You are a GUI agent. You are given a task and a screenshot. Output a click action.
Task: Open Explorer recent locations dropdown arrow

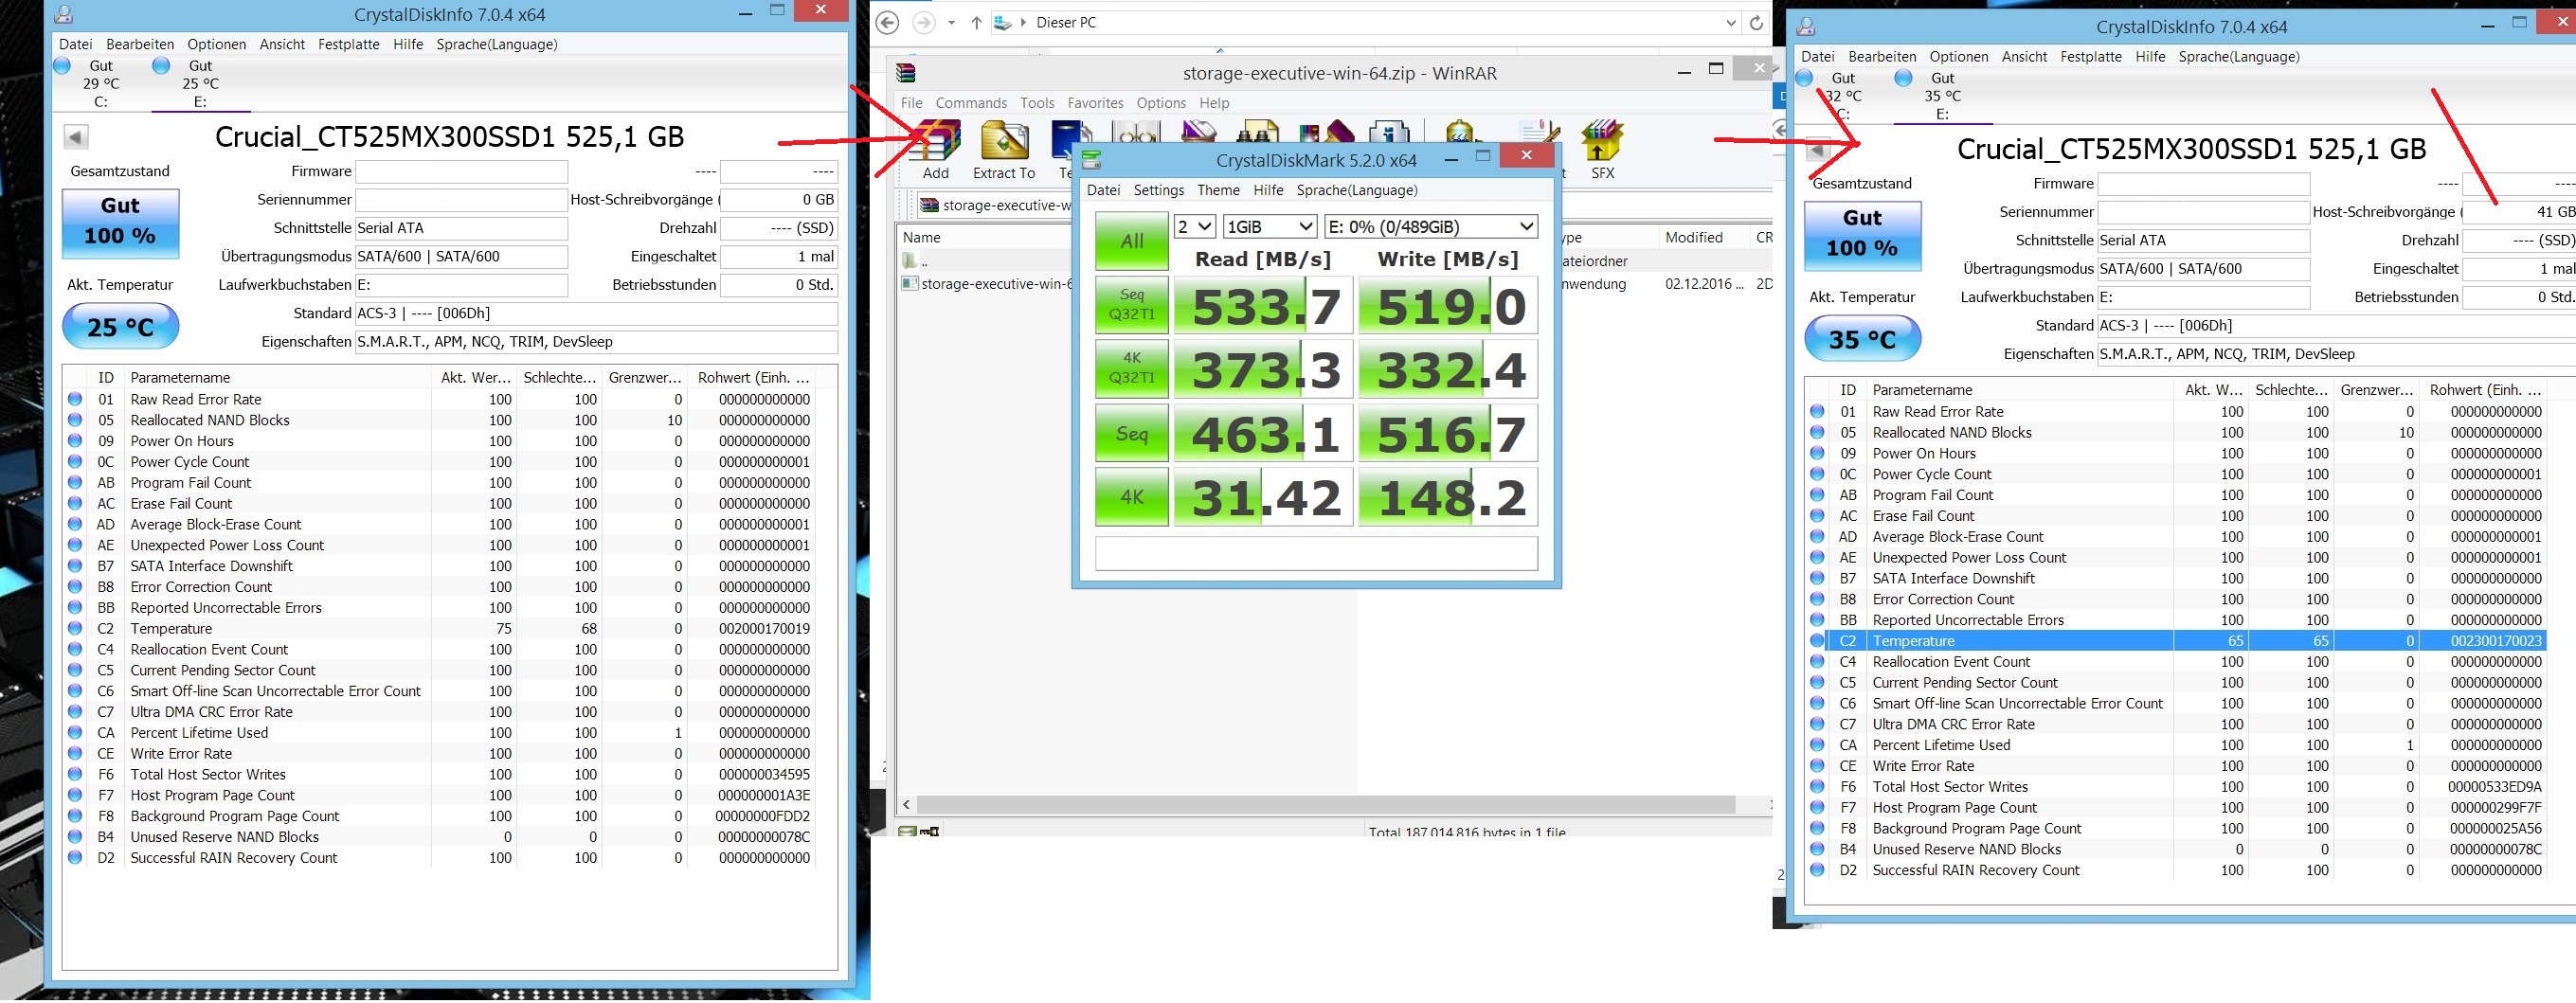(x=951, y=23)
